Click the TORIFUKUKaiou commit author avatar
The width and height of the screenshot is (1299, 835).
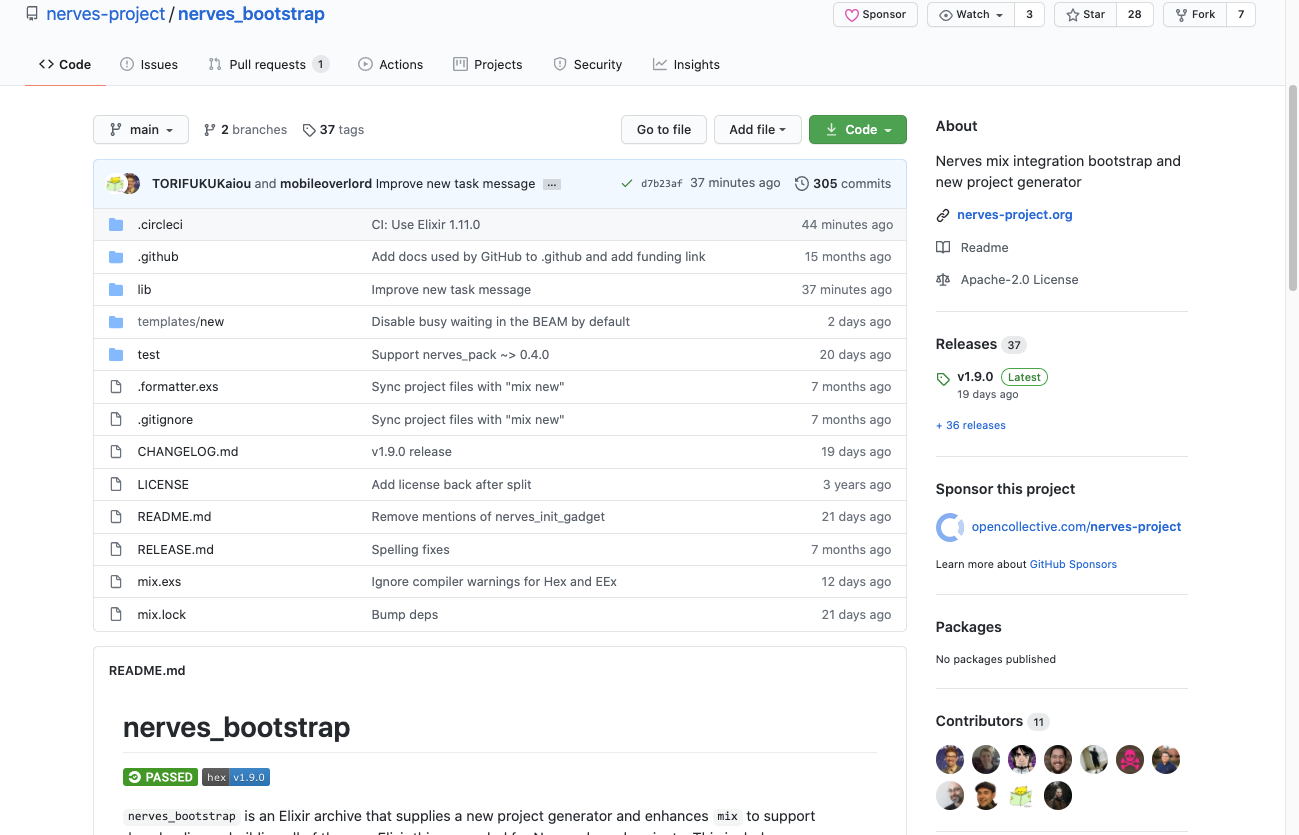point(116,184)
